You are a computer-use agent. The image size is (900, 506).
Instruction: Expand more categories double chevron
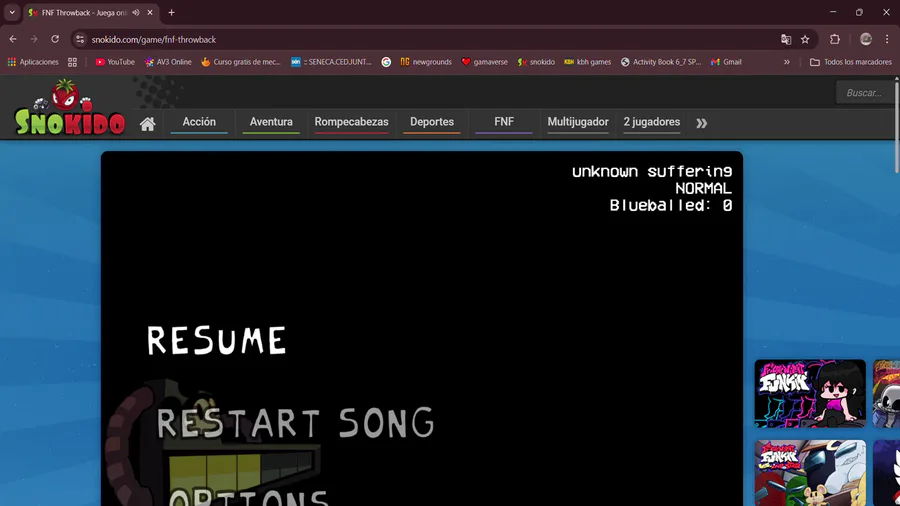coord(701,123)
